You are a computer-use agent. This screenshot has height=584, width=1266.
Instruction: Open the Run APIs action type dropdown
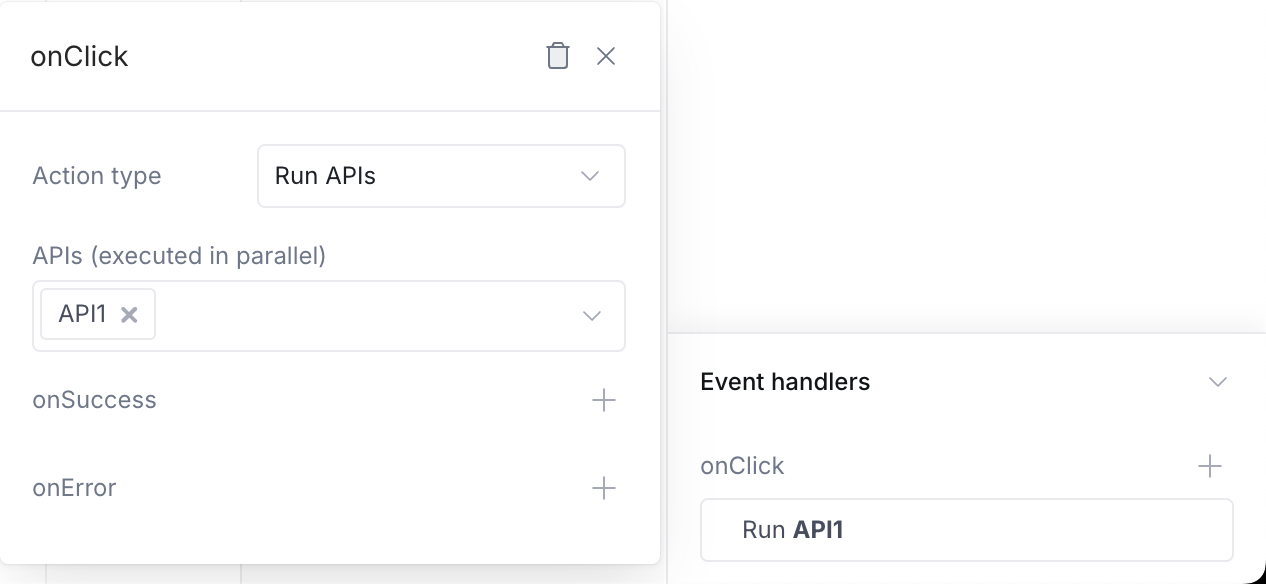441,176
